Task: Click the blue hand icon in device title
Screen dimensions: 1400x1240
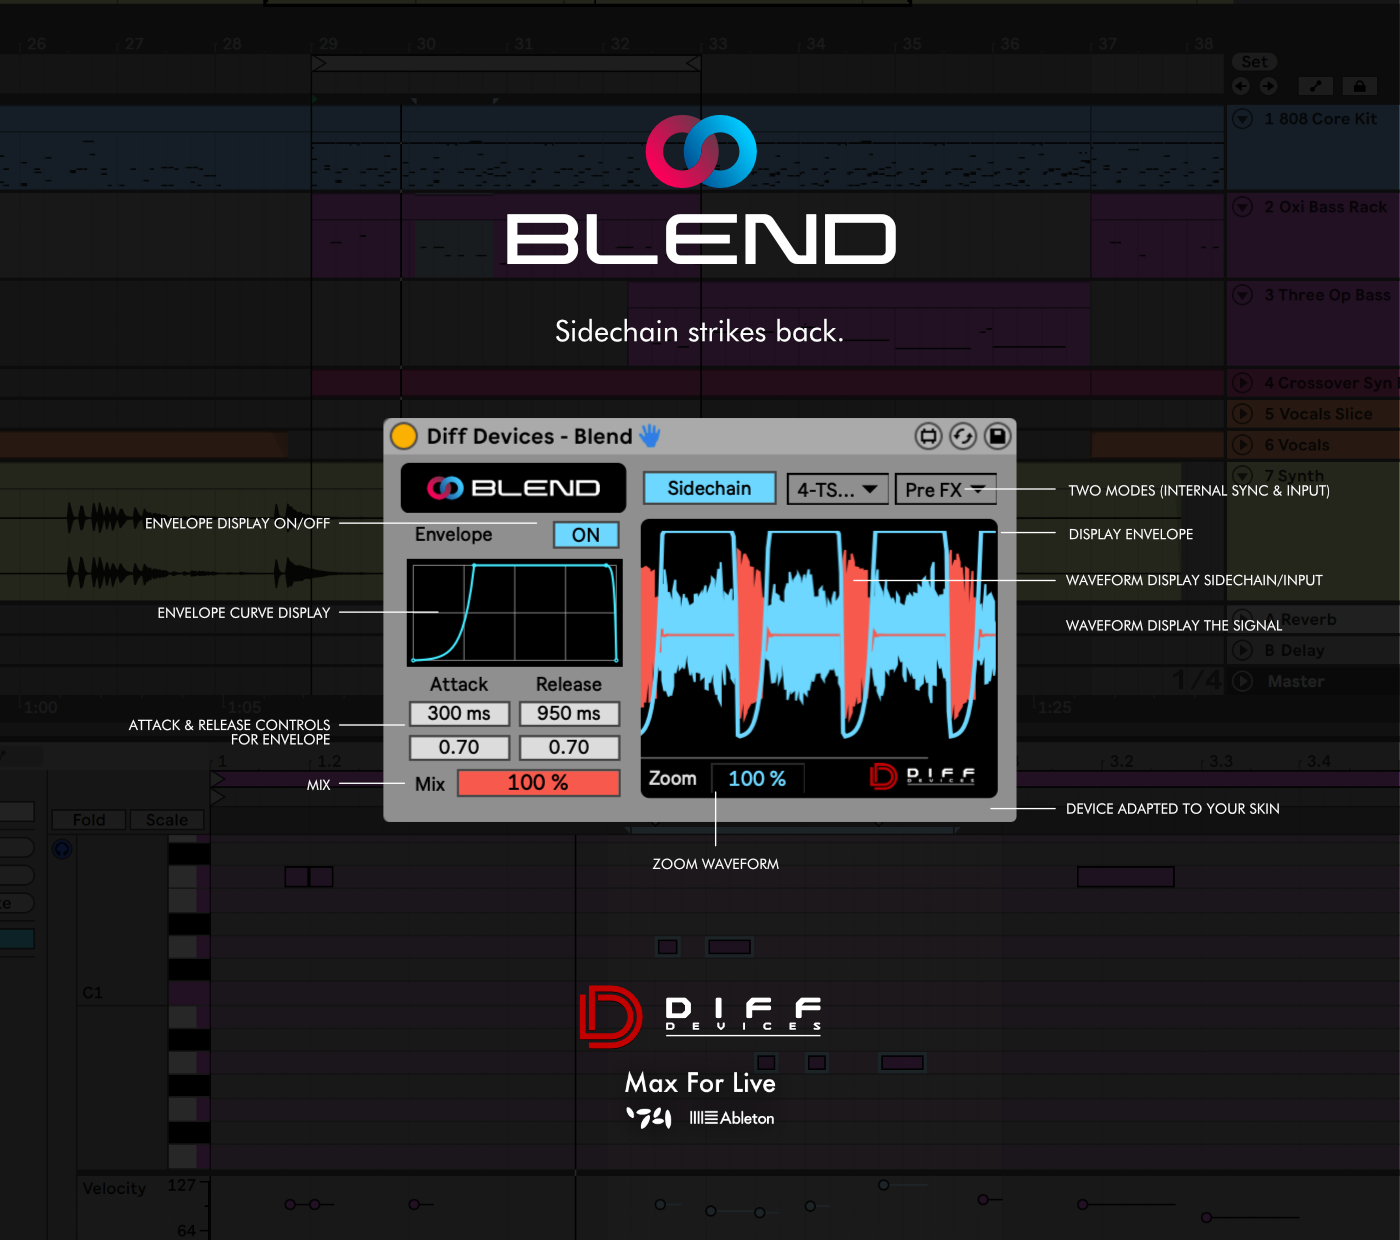Action: click(650, 435)
